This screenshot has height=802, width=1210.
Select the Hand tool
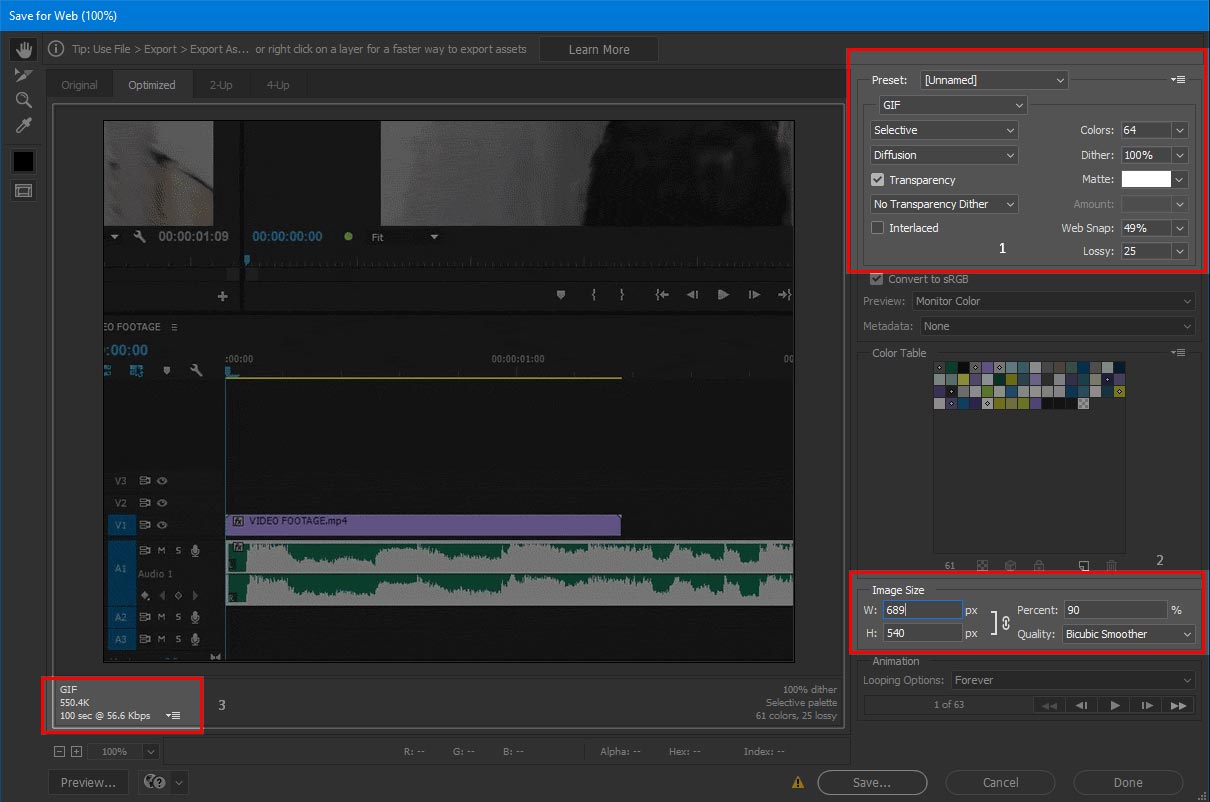point(23,50)
